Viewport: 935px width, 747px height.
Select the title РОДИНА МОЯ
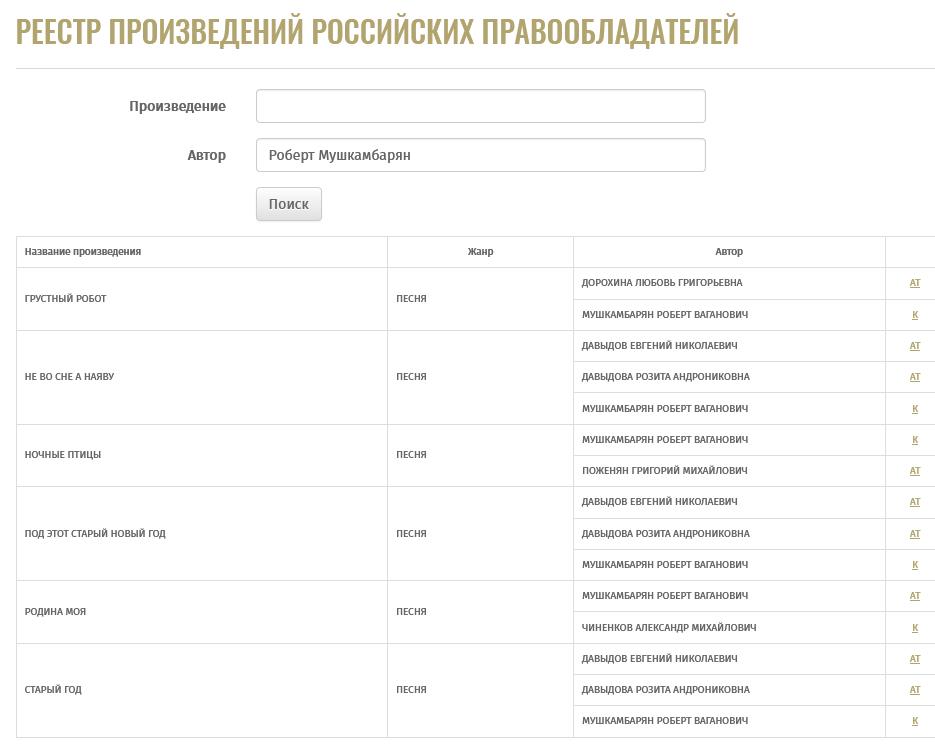[55, 612]
